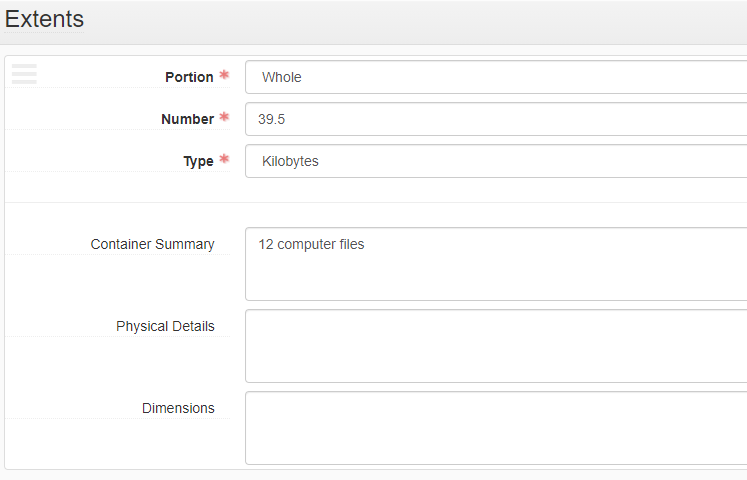
Task: Click the red asterisk beside Number
Action: click(224, 118)
